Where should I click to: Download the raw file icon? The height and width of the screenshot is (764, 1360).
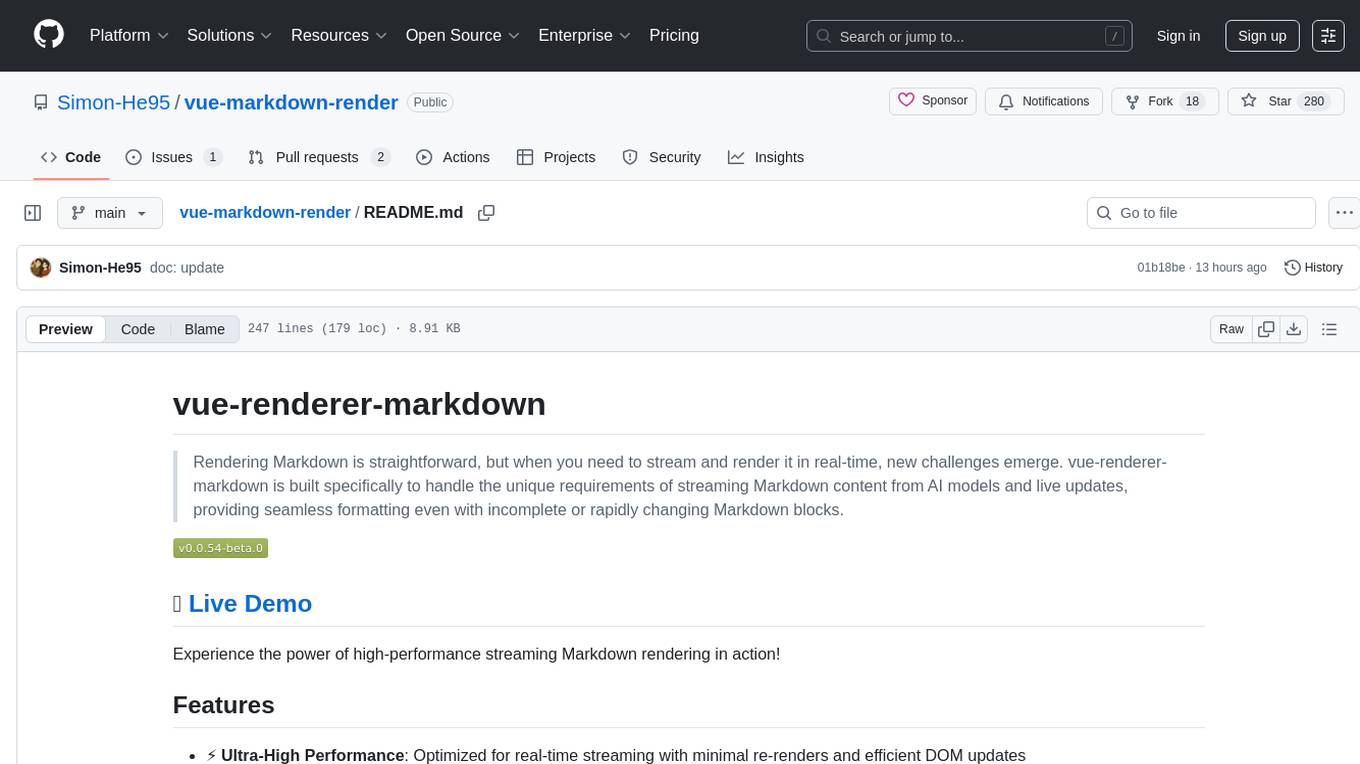1293,329
